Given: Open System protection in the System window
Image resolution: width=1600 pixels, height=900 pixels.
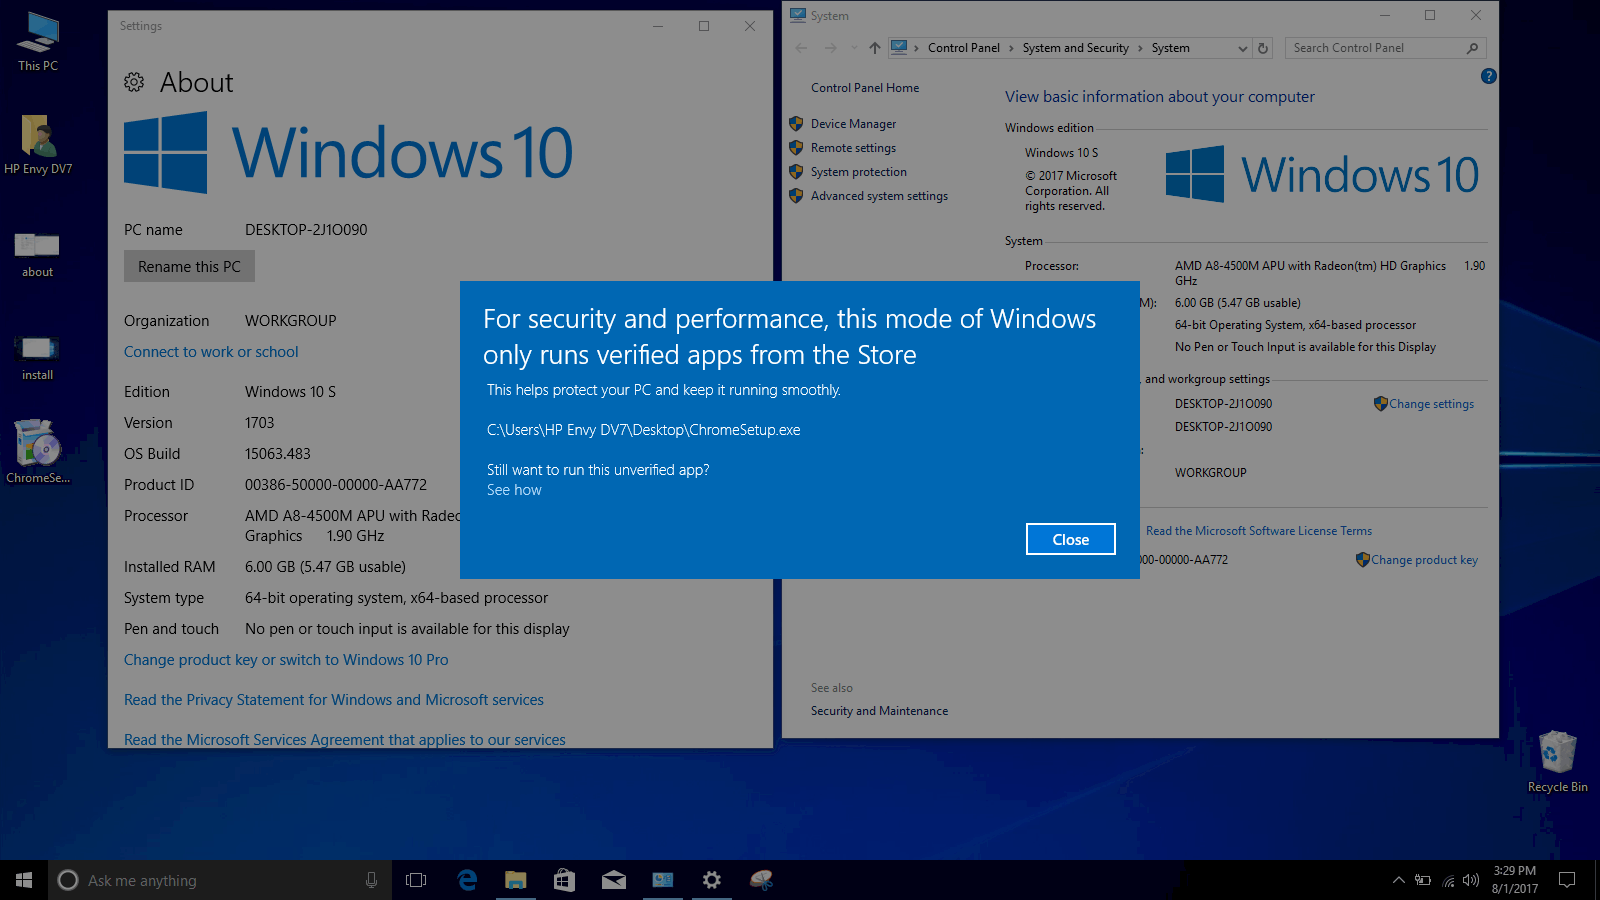Looking at the screenshot, I should click(x=859, y=172).
